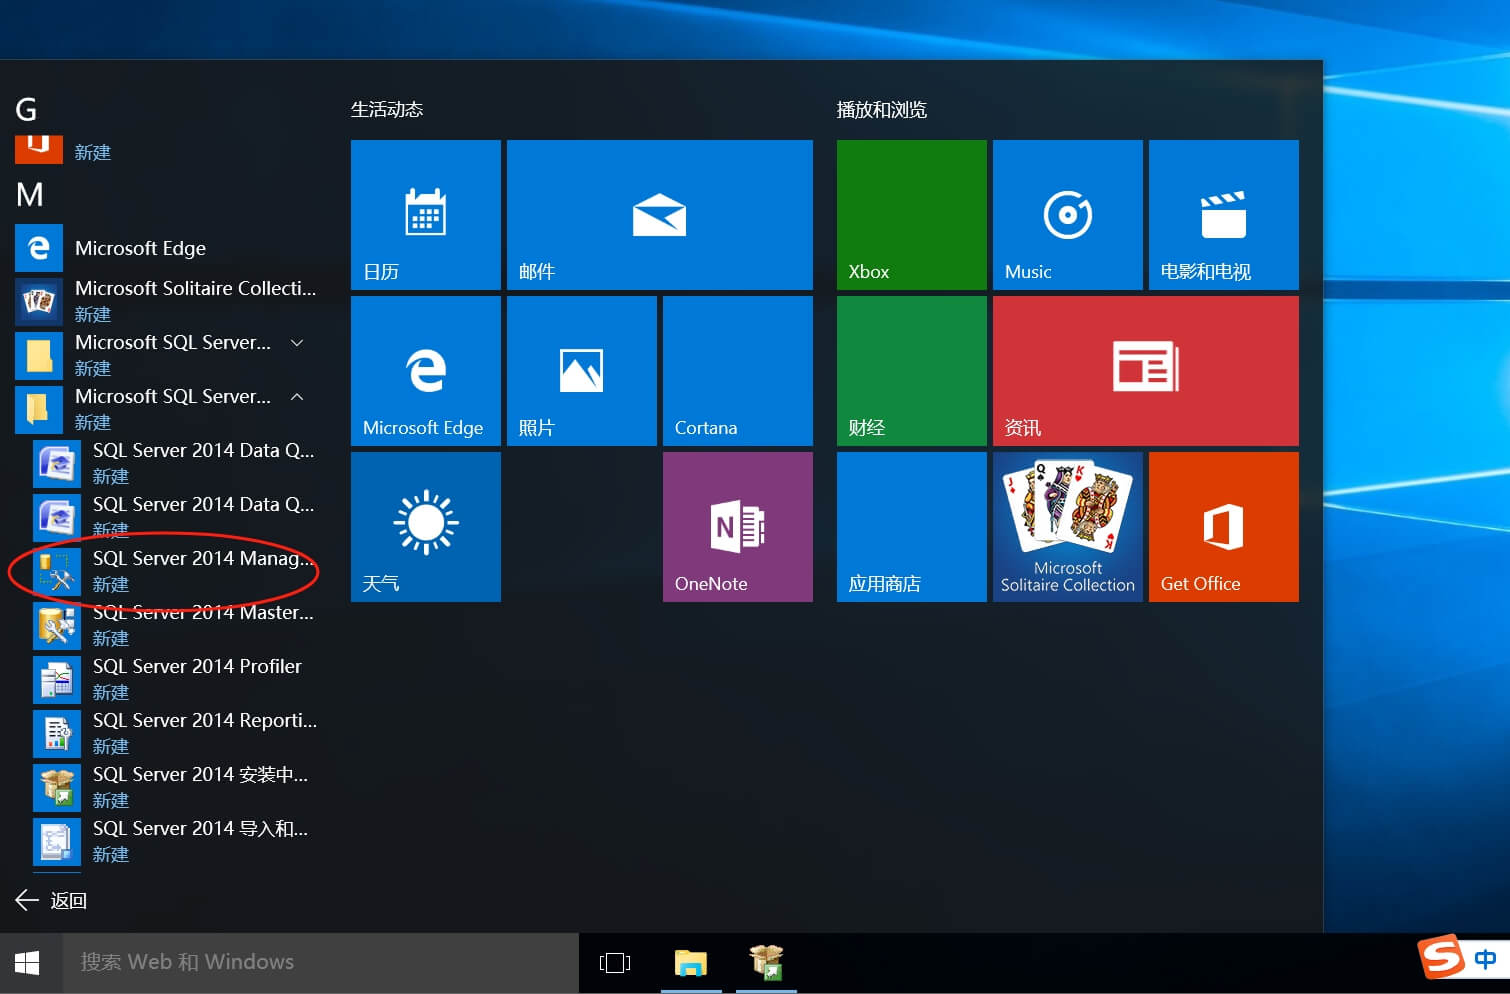Open Microsoft Solitaire Collection tile
Screen dimensions: 1510x994
coord(1067,527)
